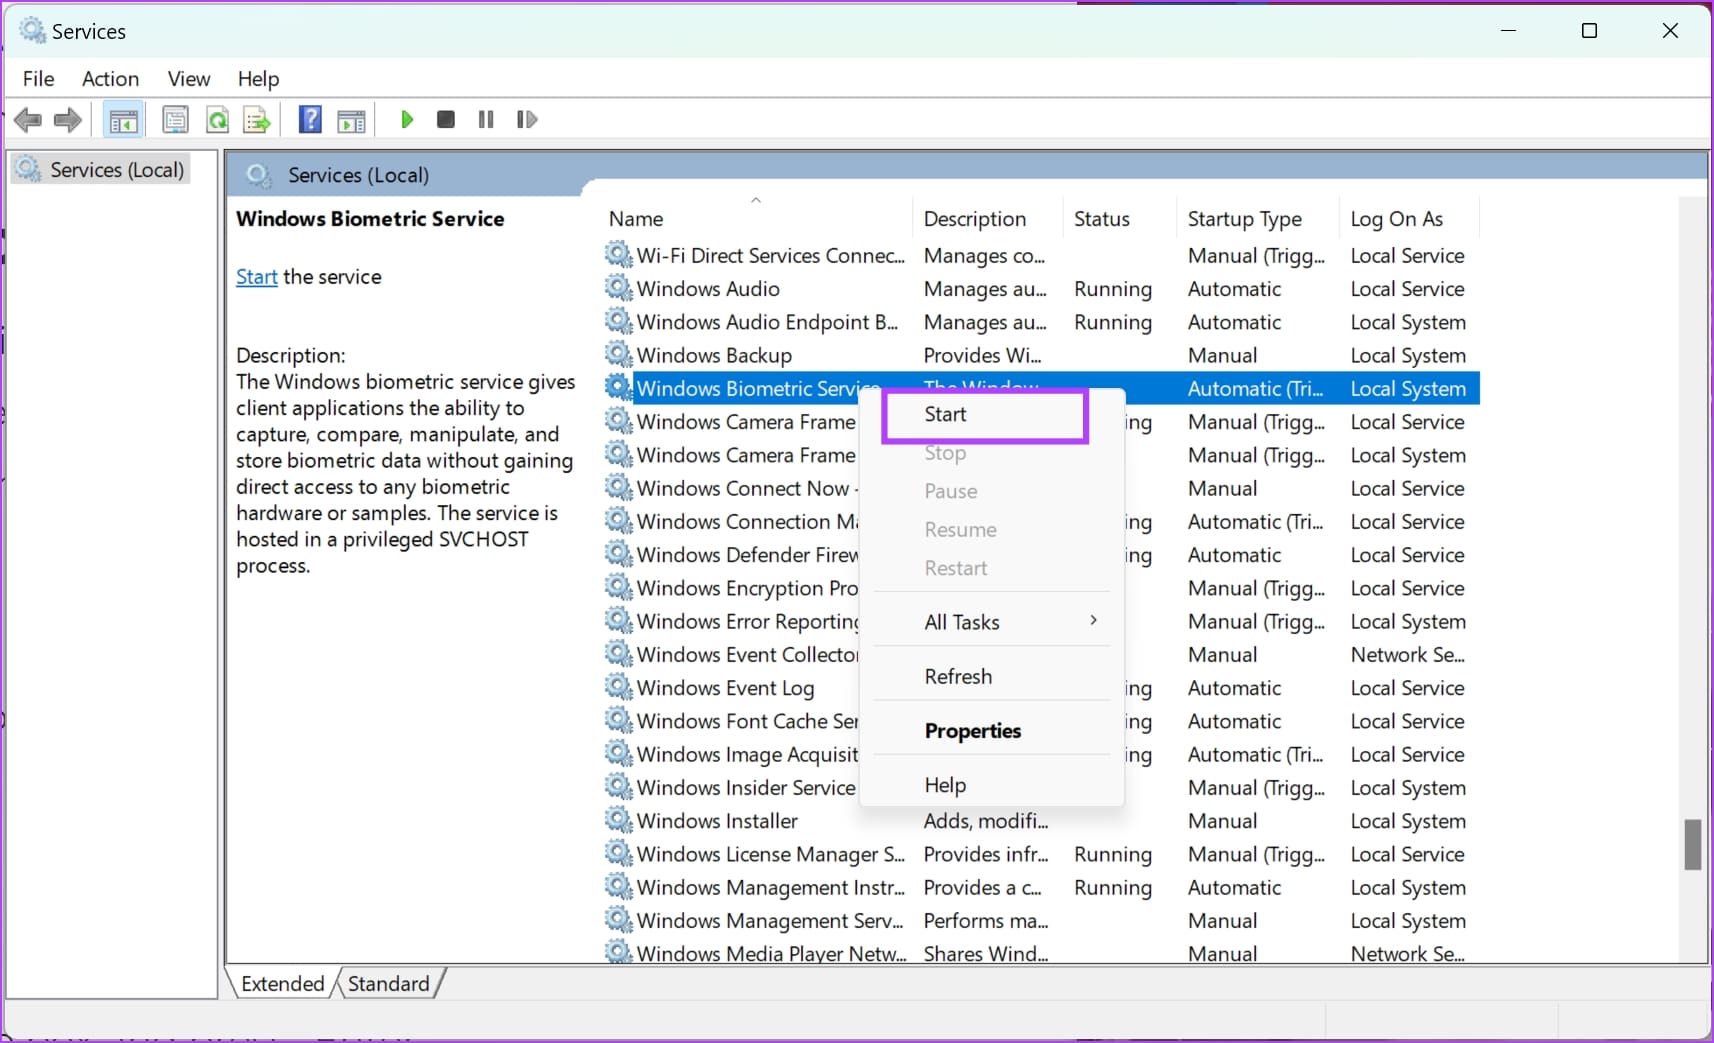The height and width of the screenshot is (1043, 1714).
Task: Choose Refresh in the context menu
Action: point(992,676)
